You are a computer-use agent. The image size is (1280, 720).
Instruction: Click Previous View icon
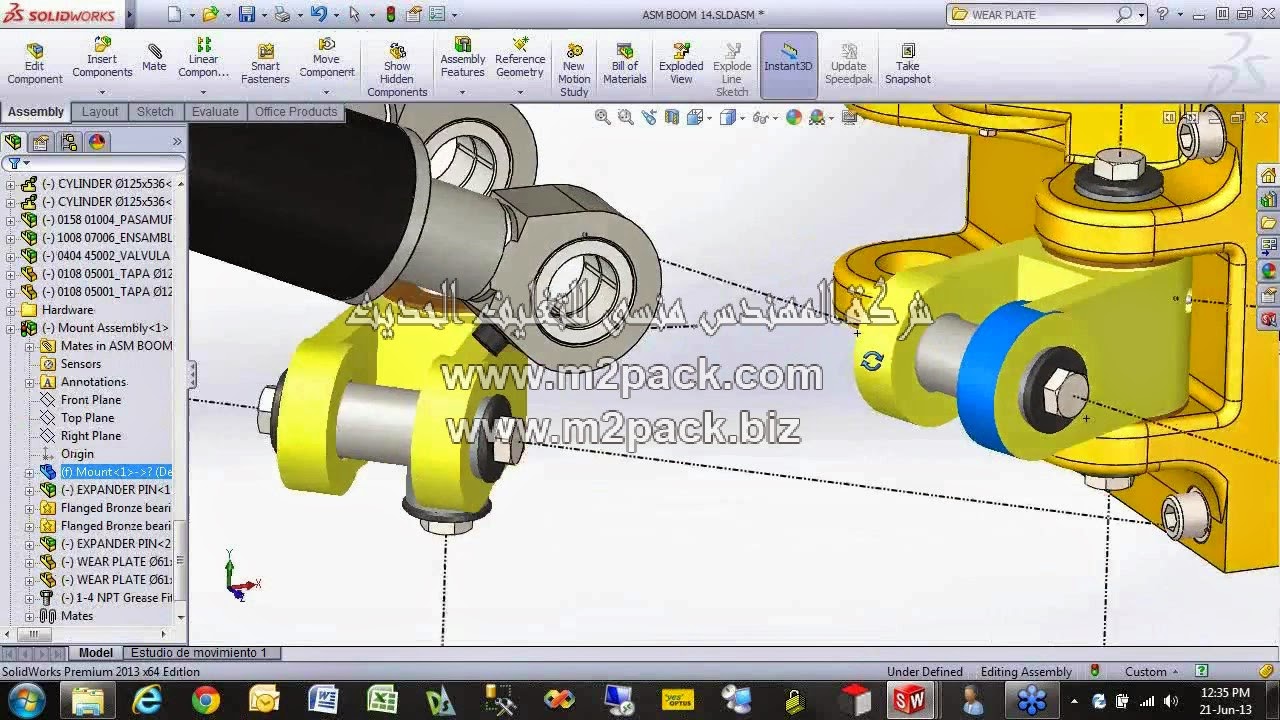649,117
